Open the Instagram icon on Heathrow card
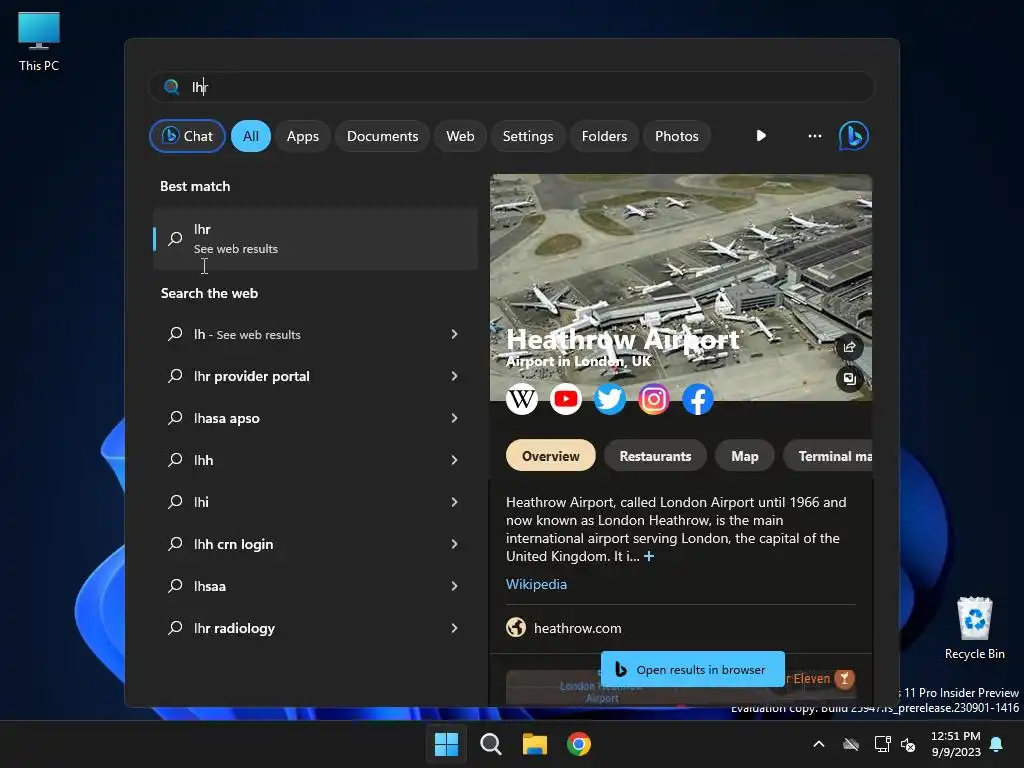Image resolution: width=1024 pixels, height=768 pixels. pyautogui.click(x=654, y=398)
